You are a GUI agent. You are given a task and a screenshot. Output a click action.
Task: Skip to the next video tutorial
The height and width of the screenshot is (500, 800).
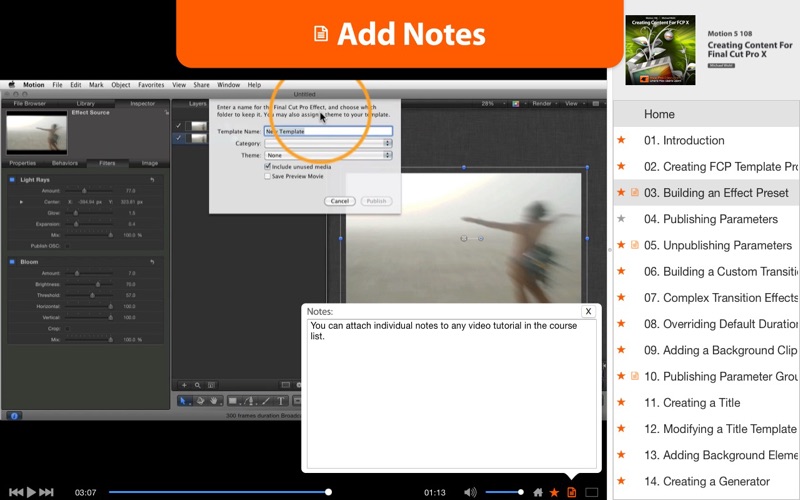(46, 492)
